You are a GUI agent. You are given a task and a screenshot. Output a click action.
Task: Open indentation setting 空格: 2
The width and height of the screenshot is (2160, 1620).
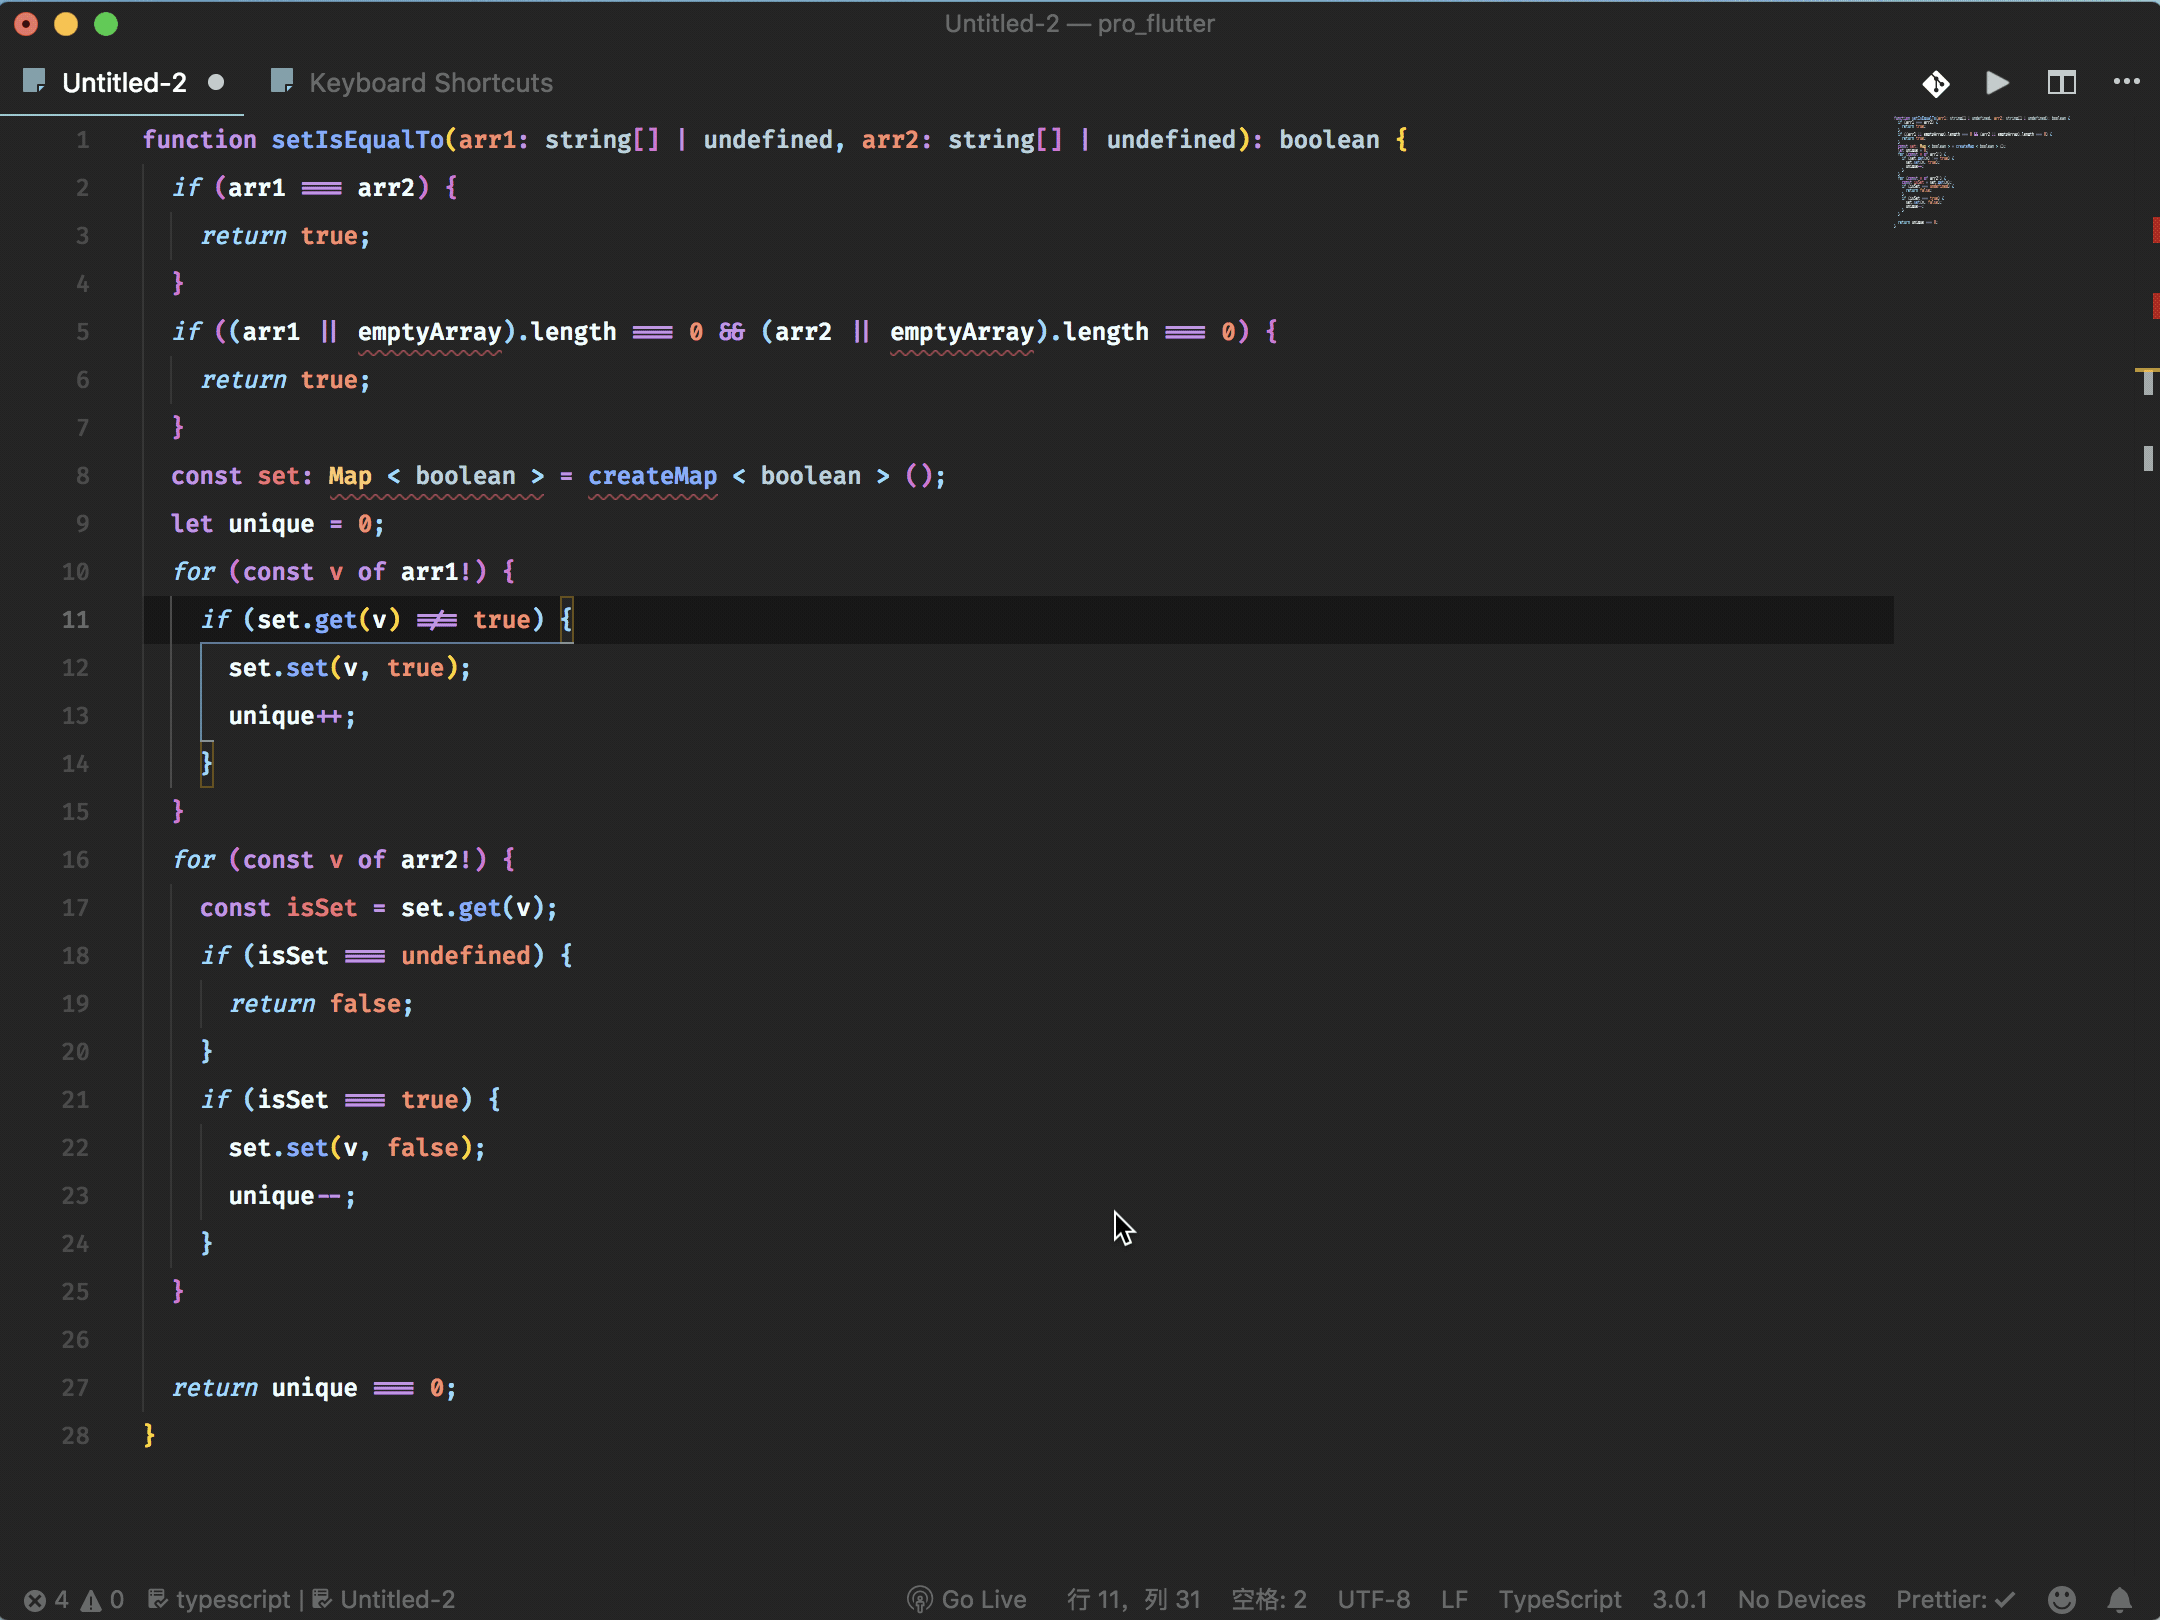tap(1268, 1600)
